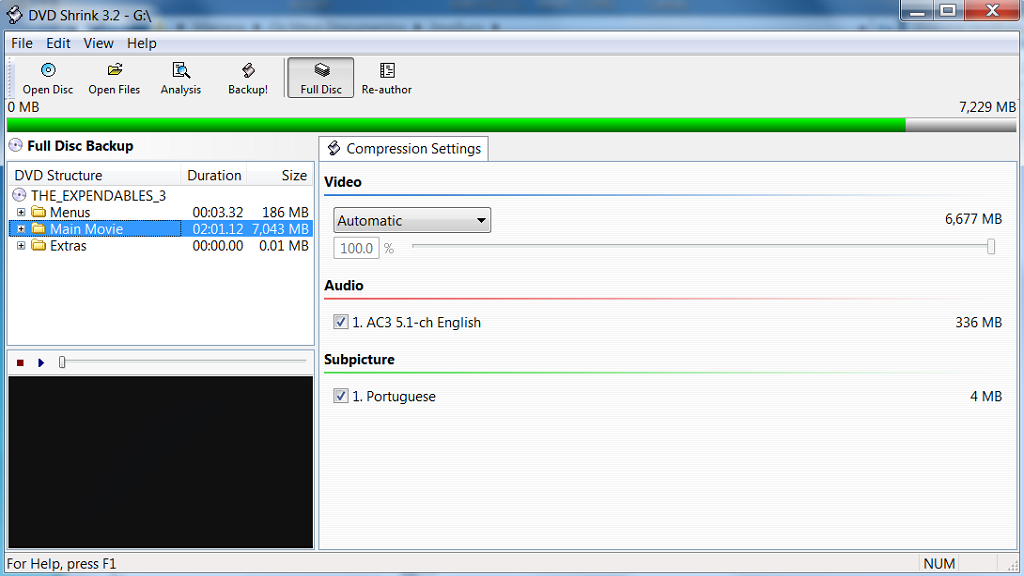Screen dimensions: 1024x576
Task: Click the 00:03.32 duration value
Action: coord(217,212)
